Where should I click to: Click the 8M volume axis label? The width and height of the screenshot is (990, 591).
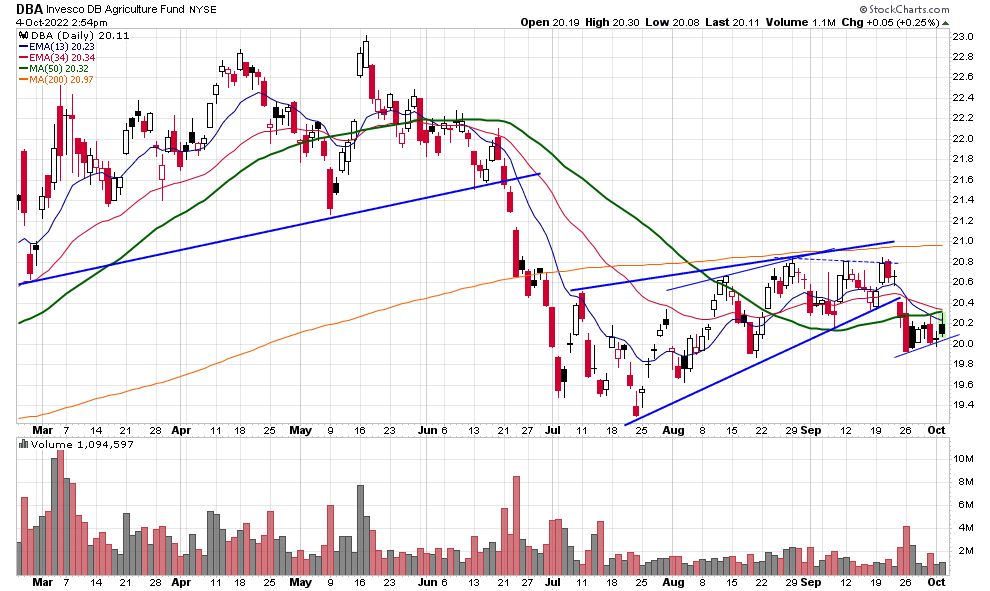(x=966, y=482)
